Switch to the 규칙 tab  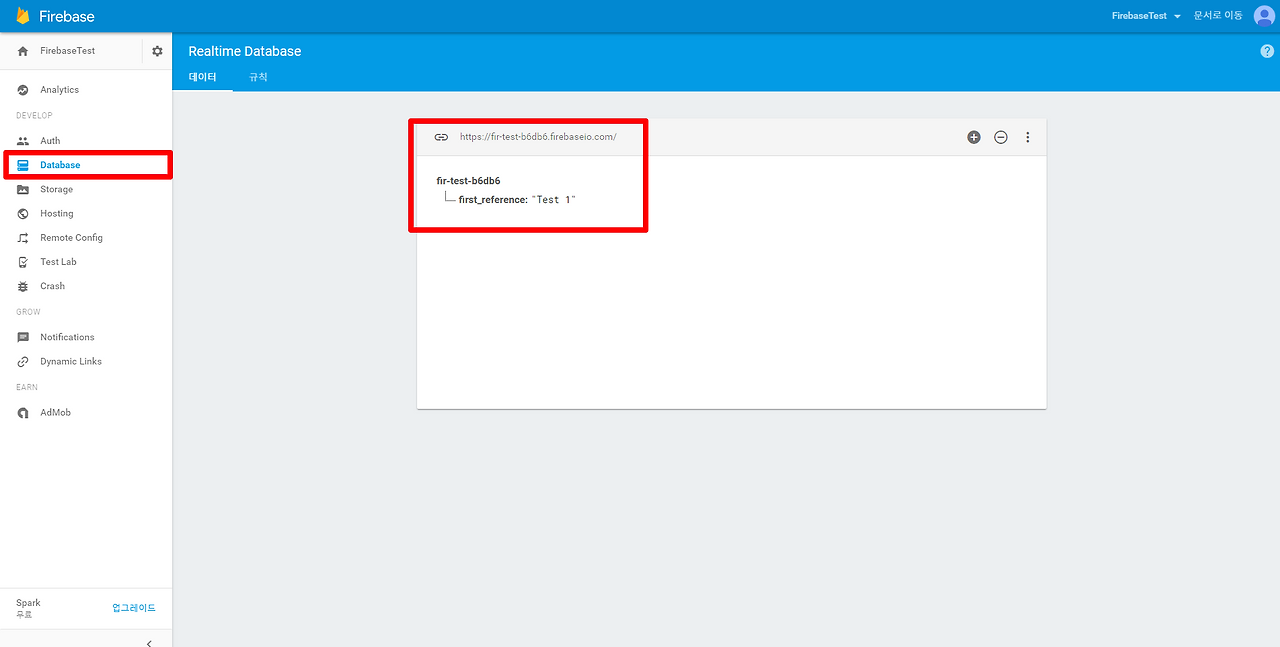click(x=257, y=76)
